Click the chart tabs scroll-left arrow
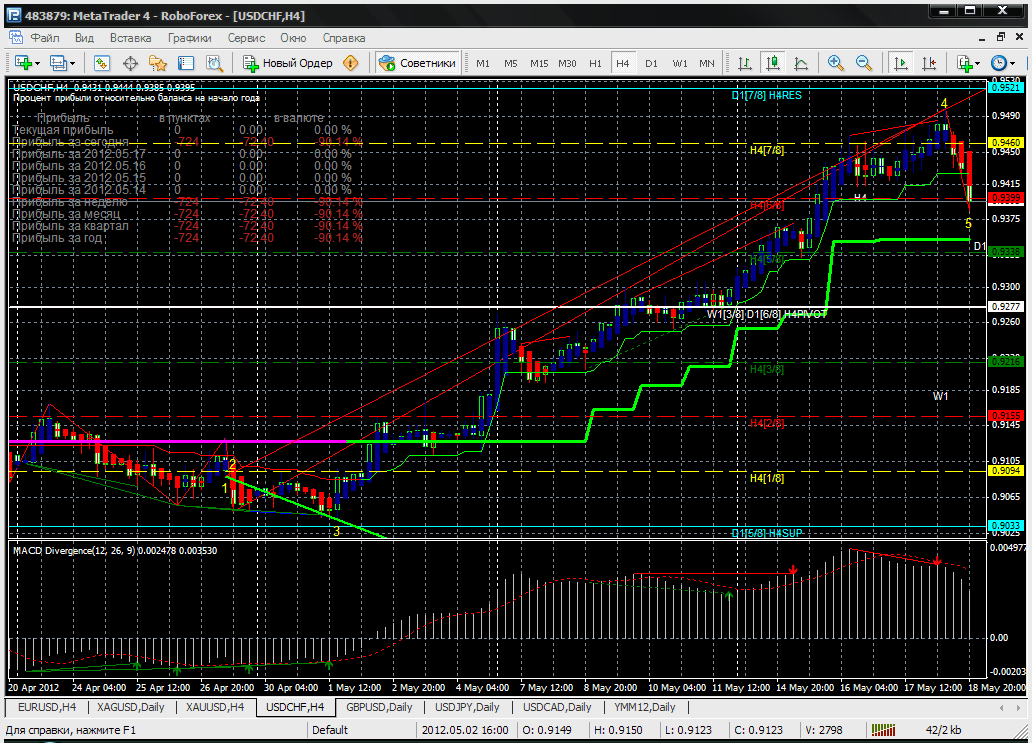 pos(1001,707)
